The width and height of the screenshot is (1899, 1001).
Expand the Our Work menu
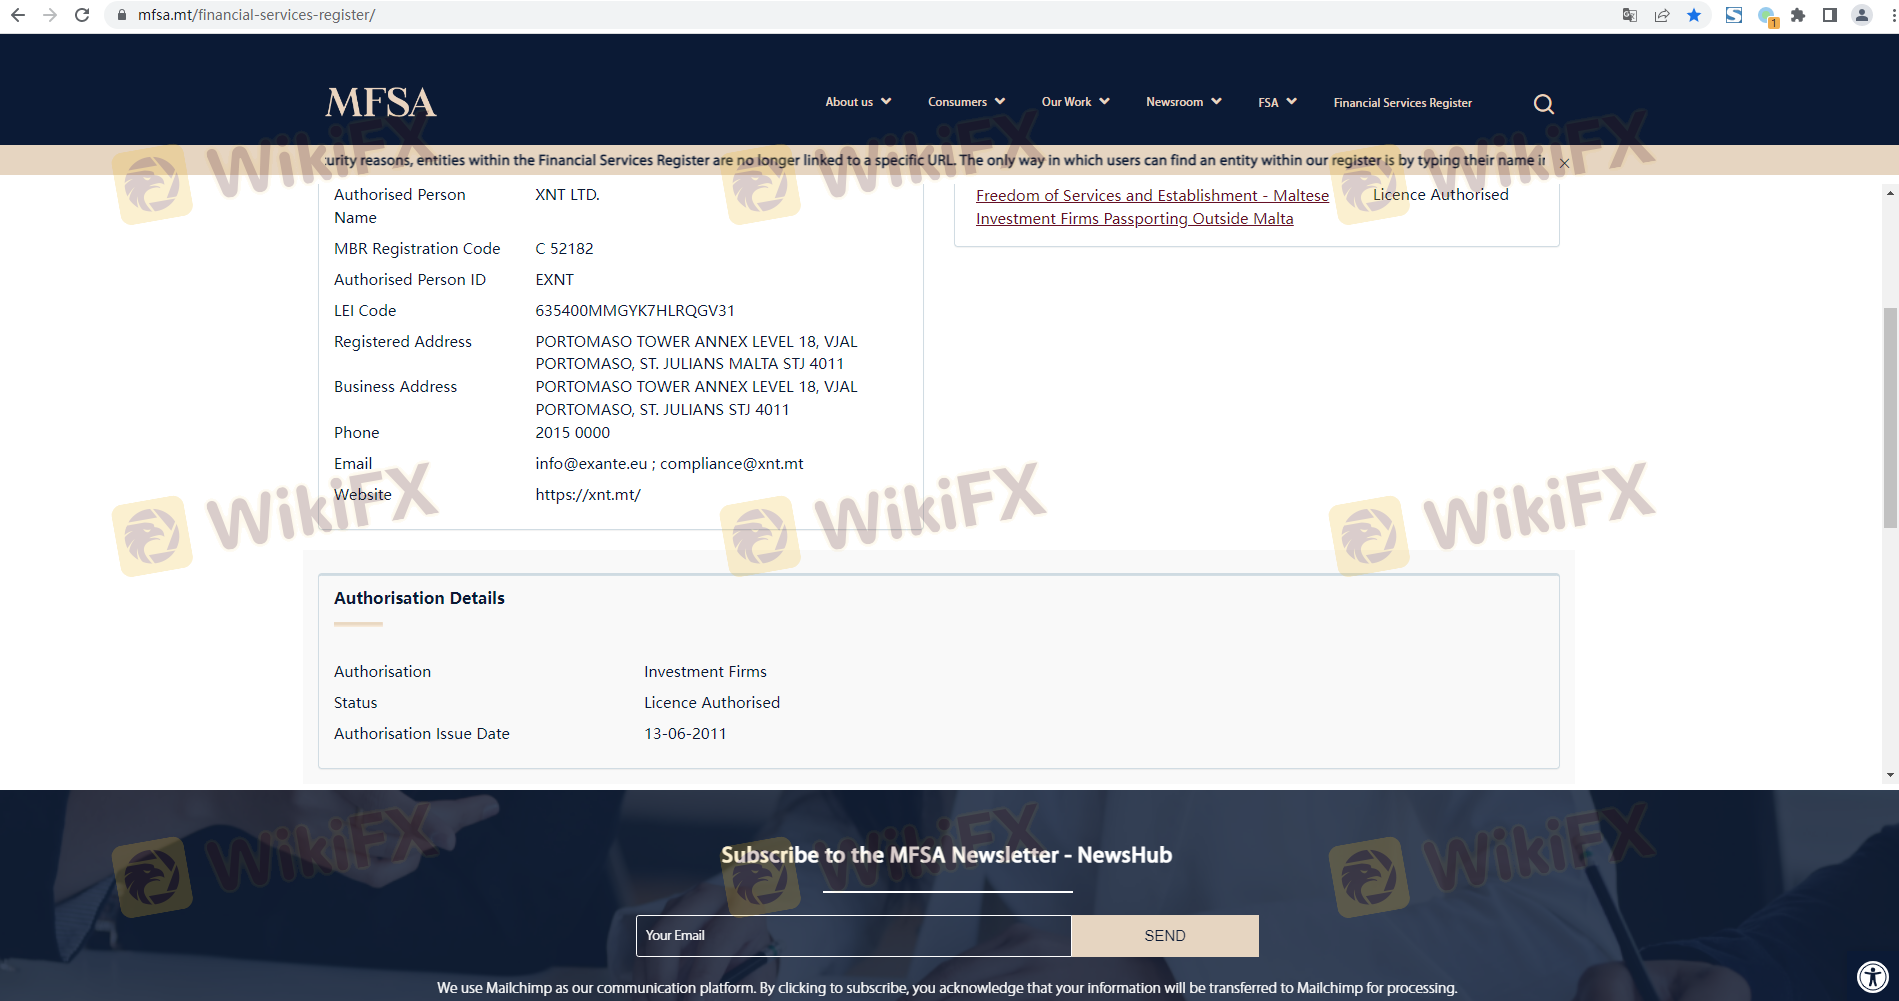click(x=1075, y=102)
